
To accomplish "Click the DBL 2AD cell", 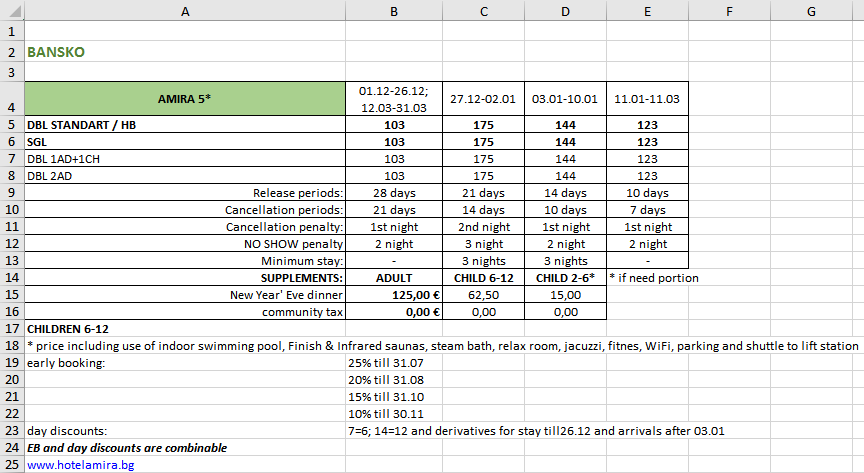I will pos(185,176).
